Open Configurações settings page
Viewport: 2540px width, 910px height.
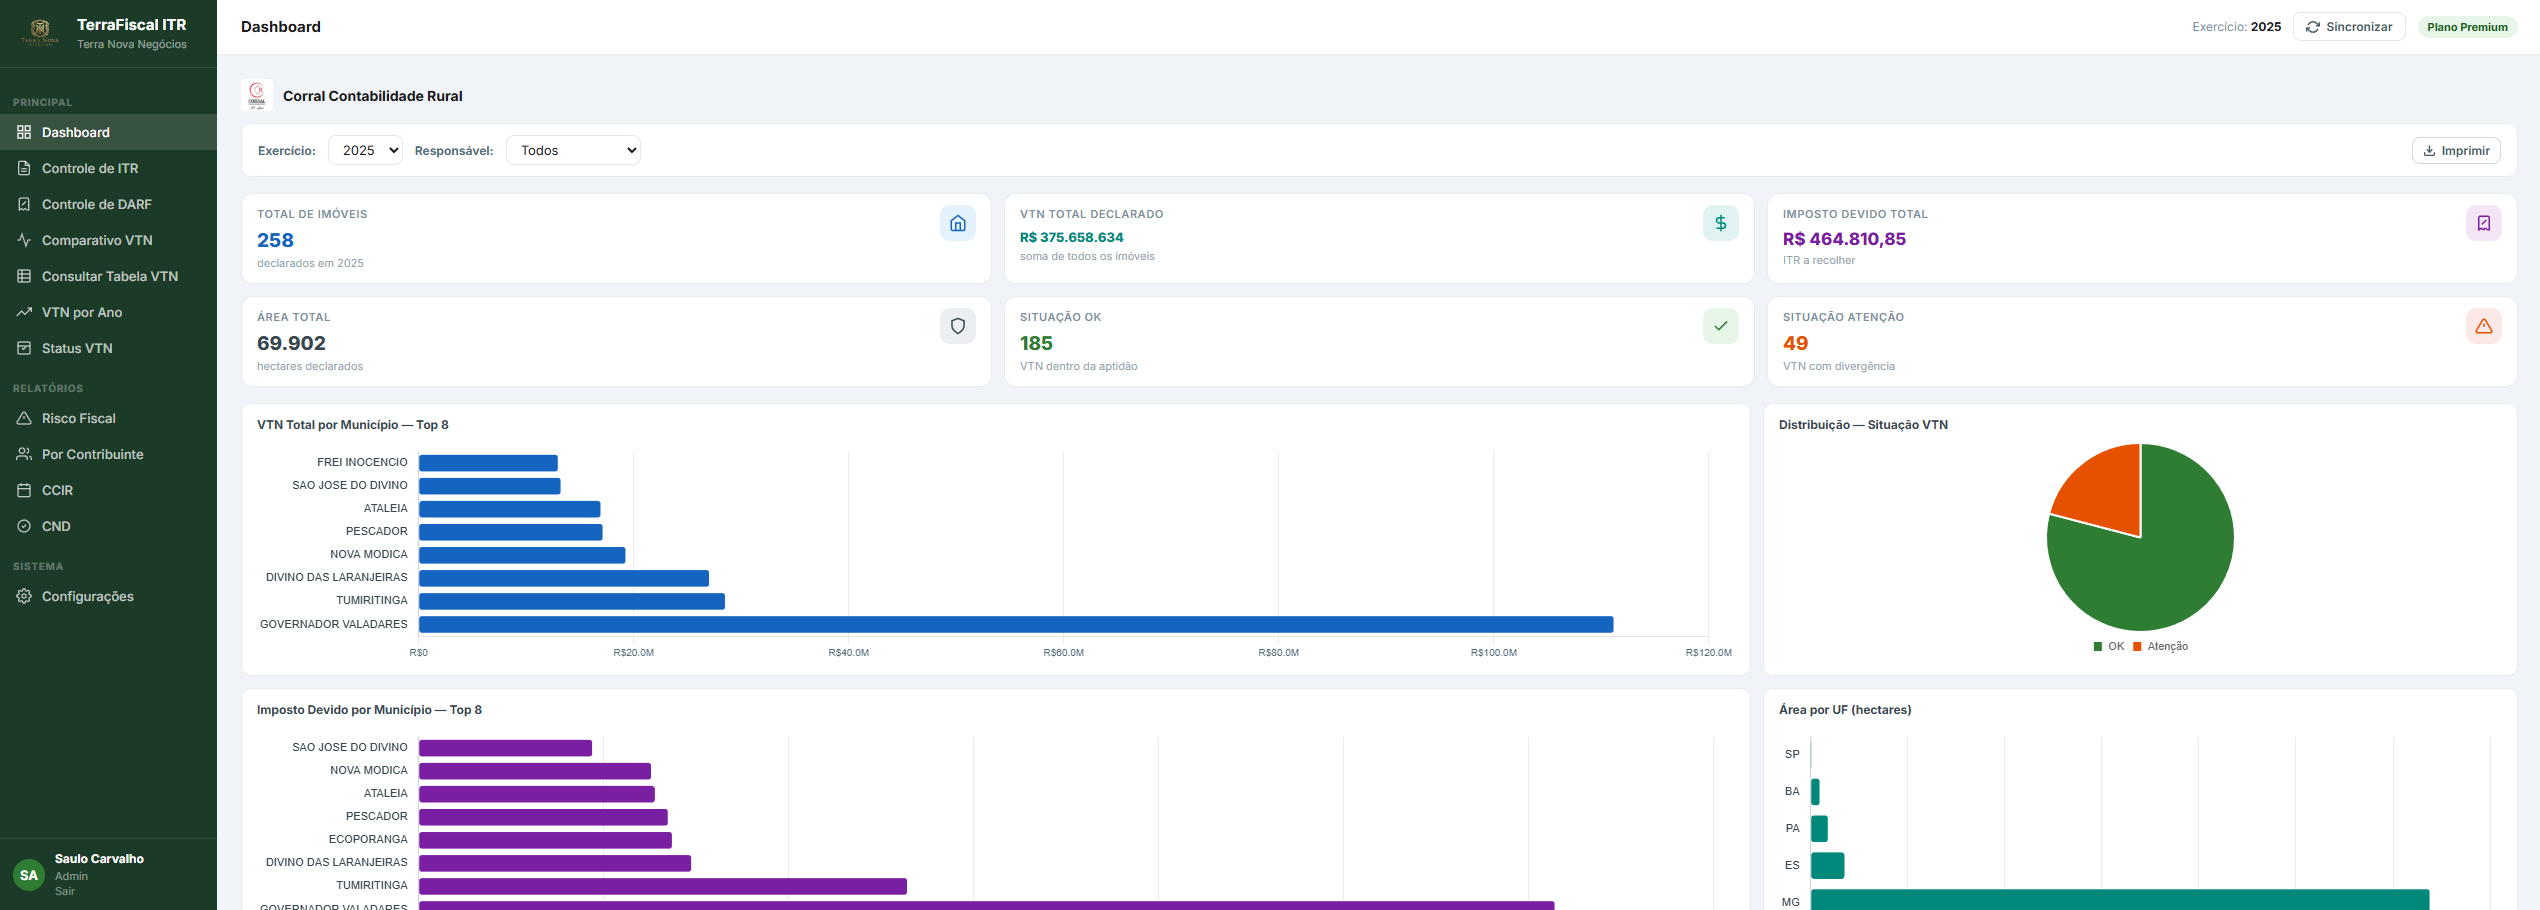[x=108, y=596]
